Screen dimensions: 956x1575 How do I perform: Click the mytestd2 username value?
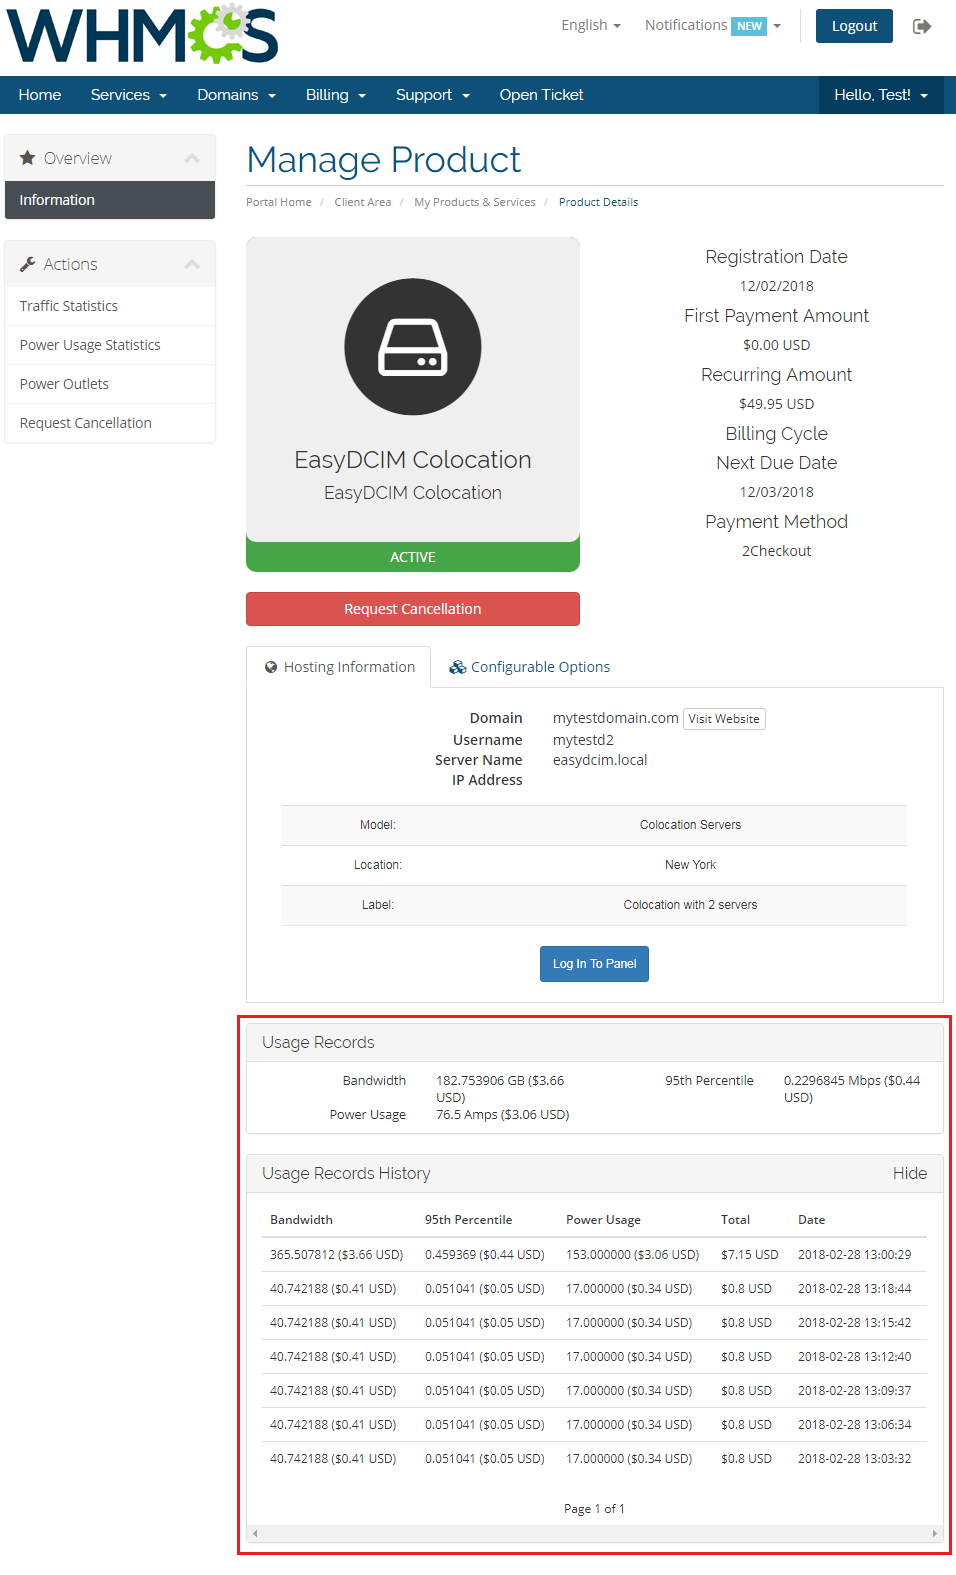tap(583, 740)
